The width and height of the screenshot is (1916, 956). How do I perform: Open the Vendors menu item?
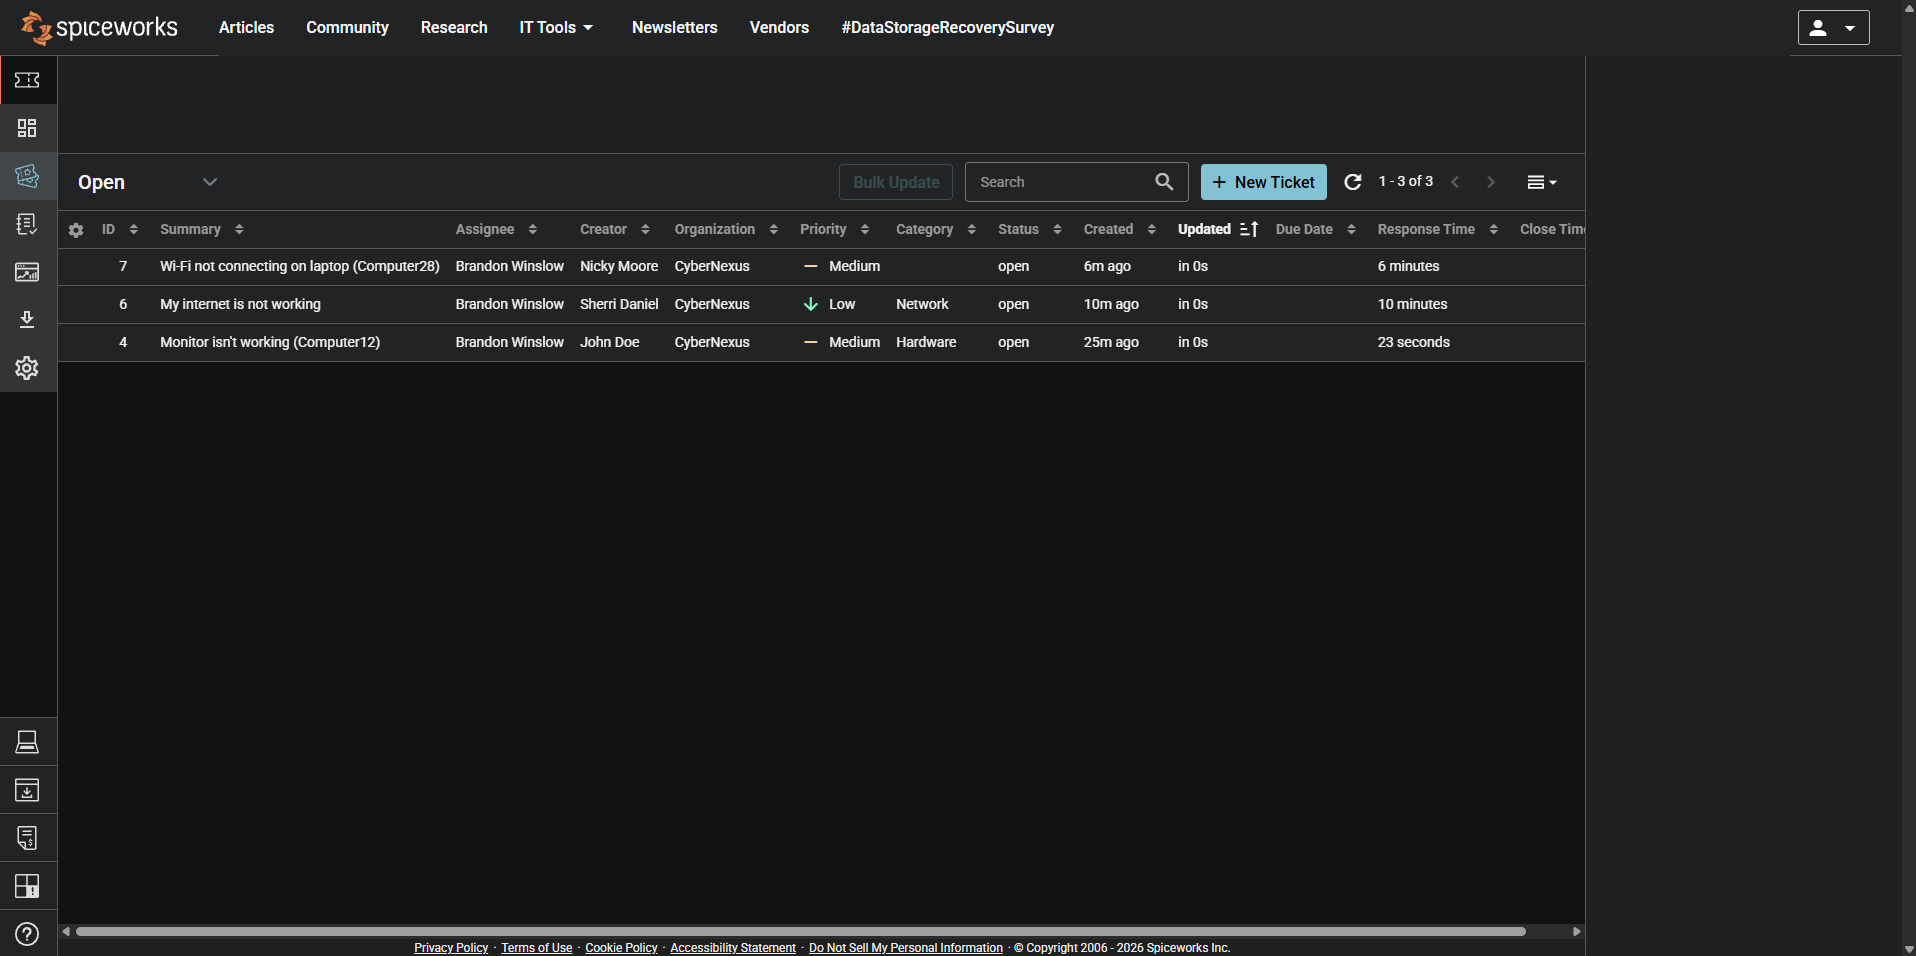[778, 27]
